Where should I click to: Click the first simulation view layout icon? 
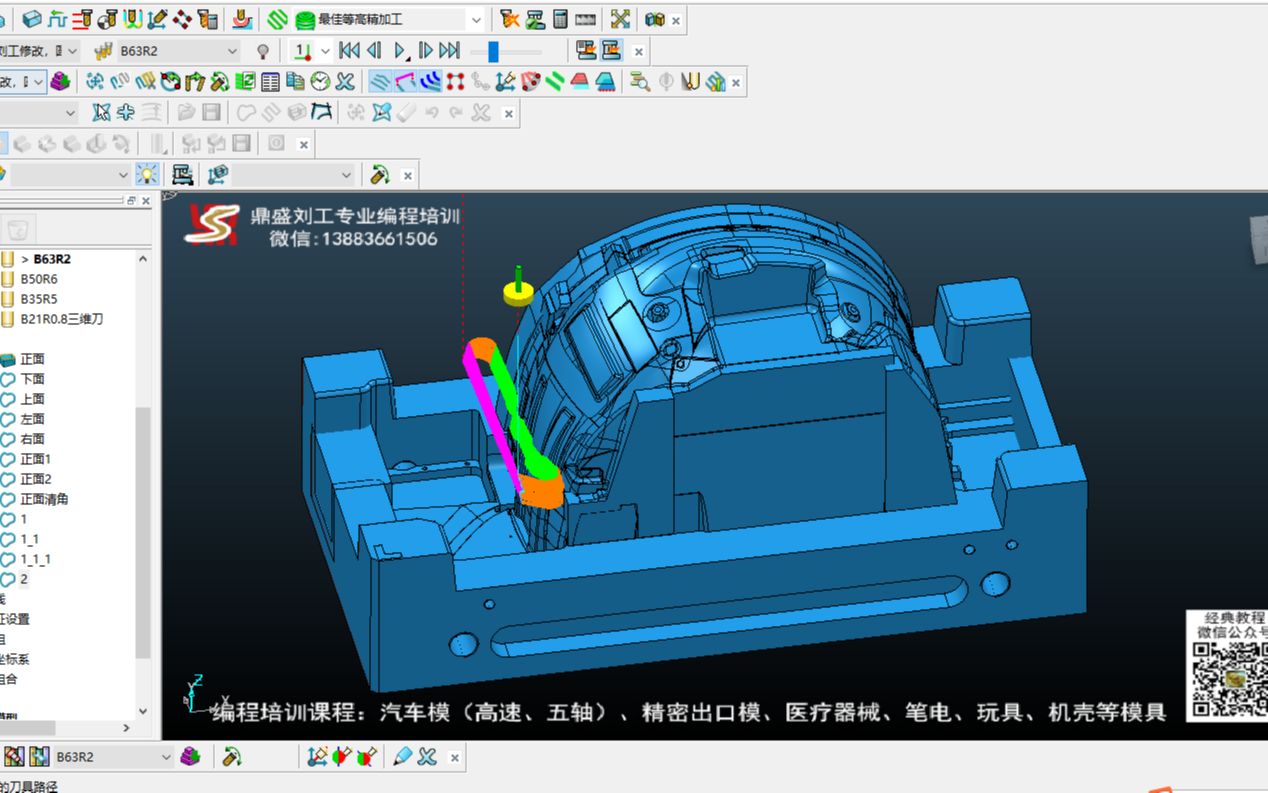tap(586, 50)
